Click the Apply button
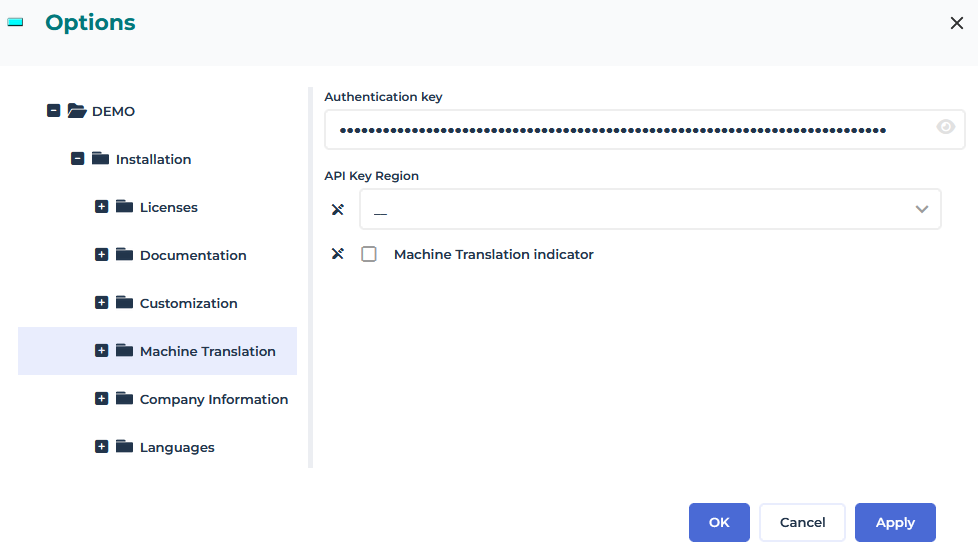Screen dimensions: 978x555 click(895, 522)
